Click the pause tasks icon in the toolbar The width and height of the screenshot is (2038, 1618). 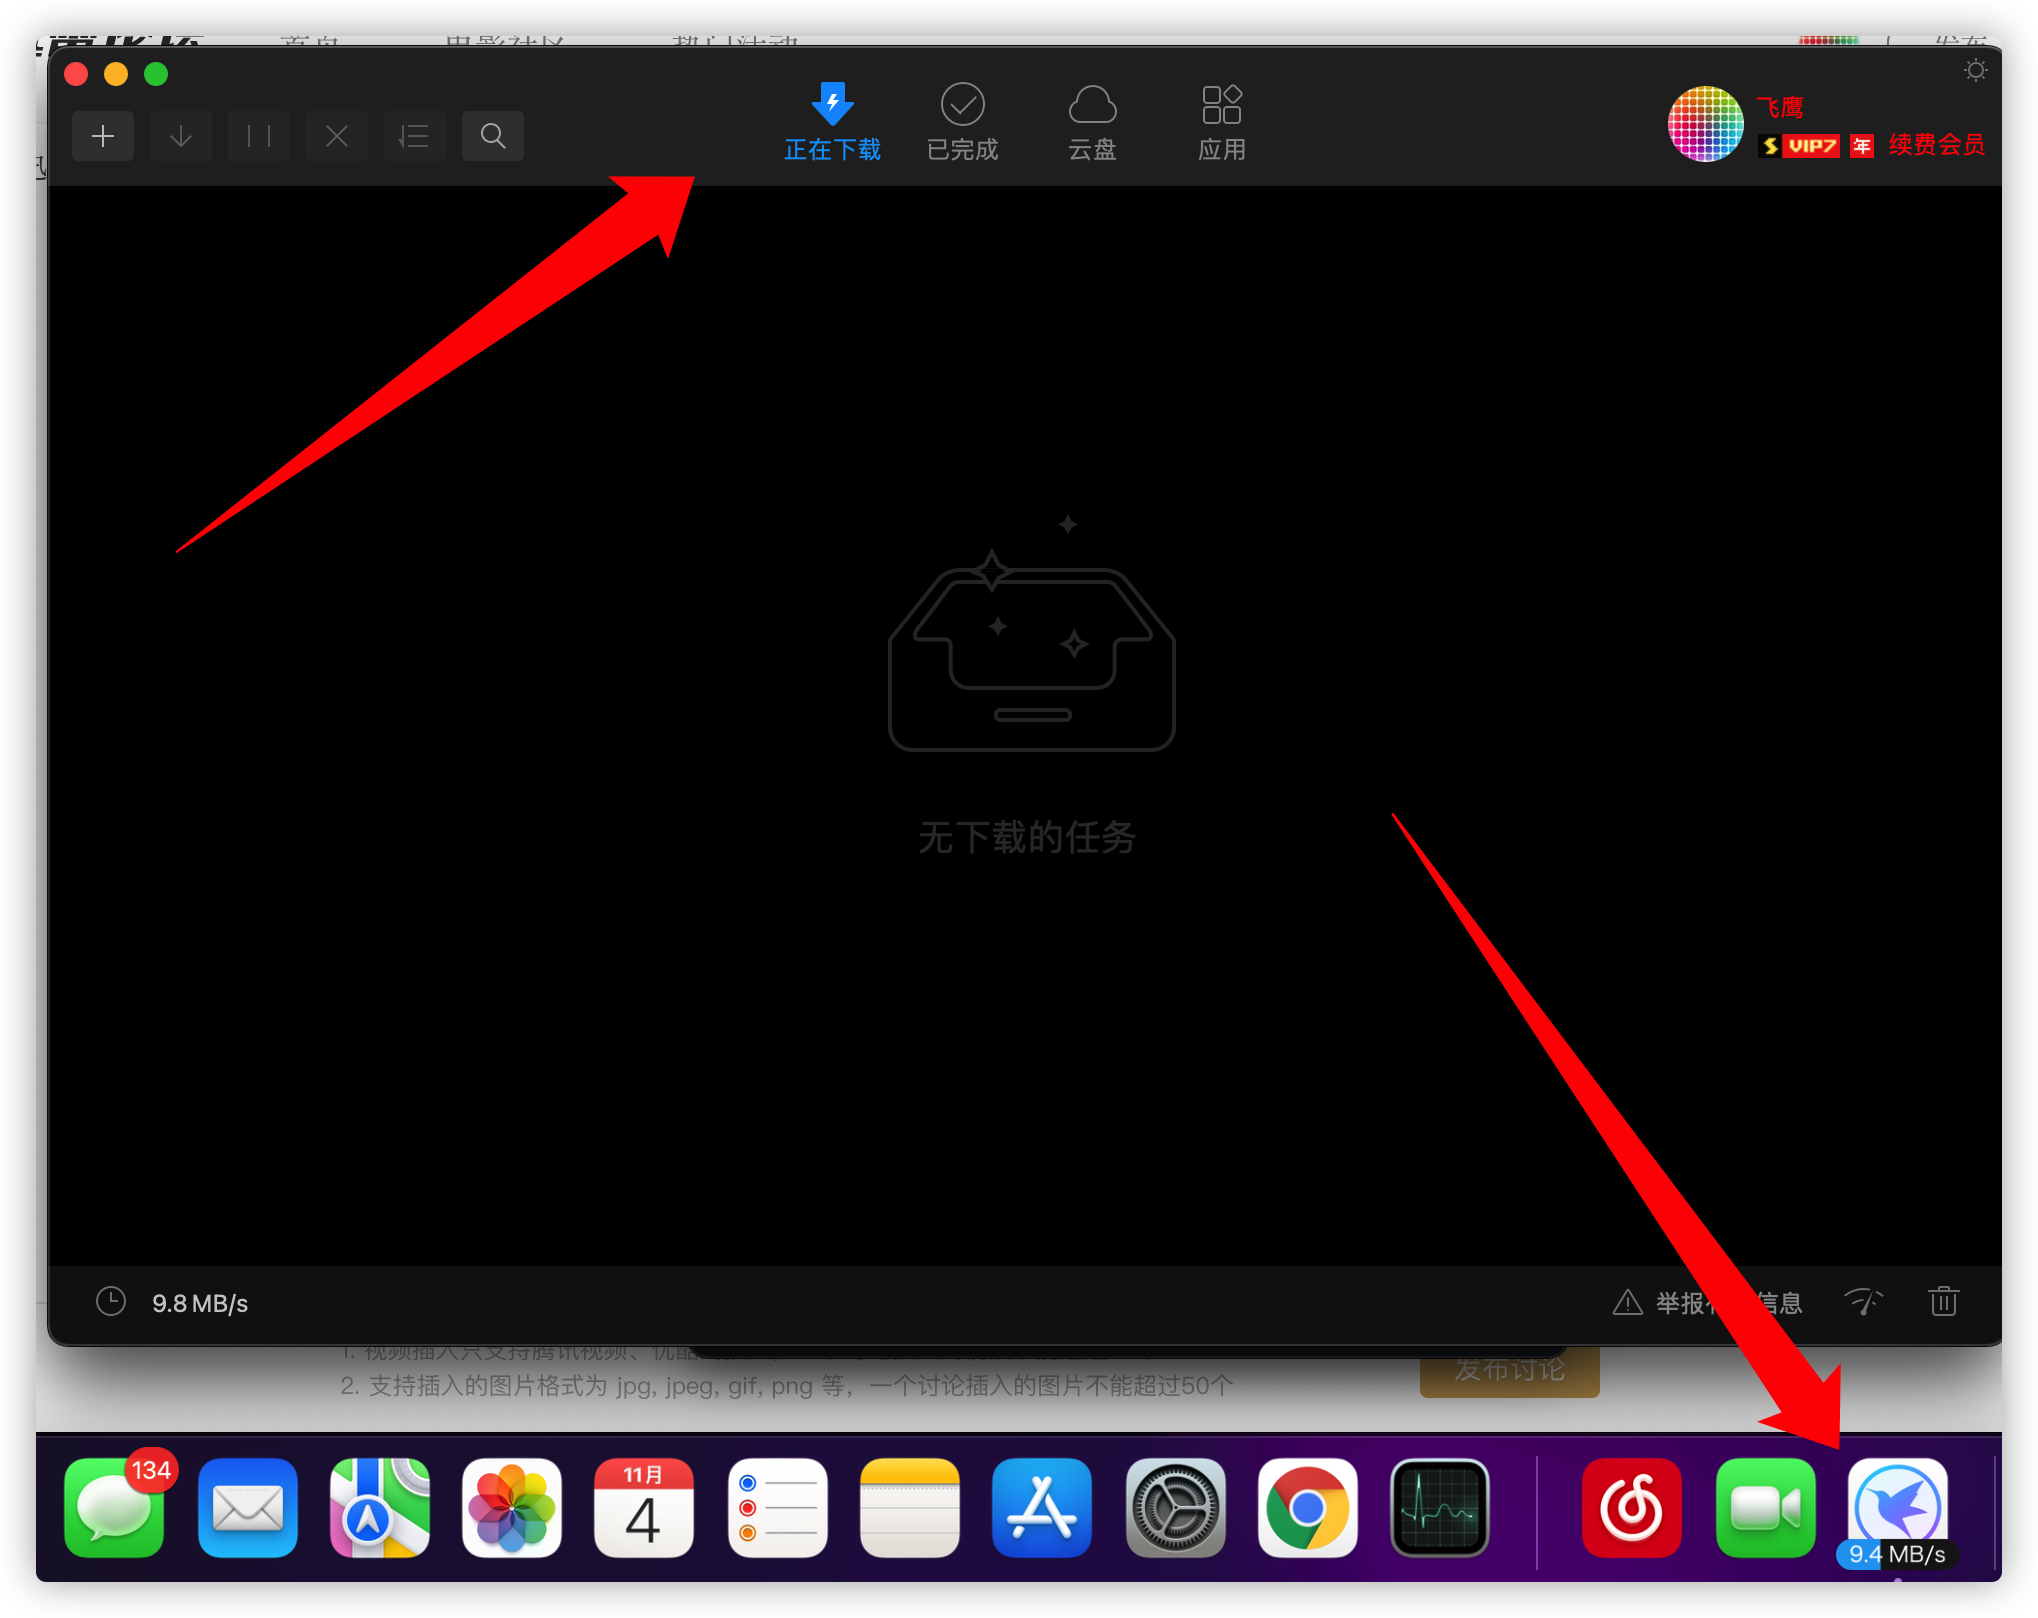259,136
